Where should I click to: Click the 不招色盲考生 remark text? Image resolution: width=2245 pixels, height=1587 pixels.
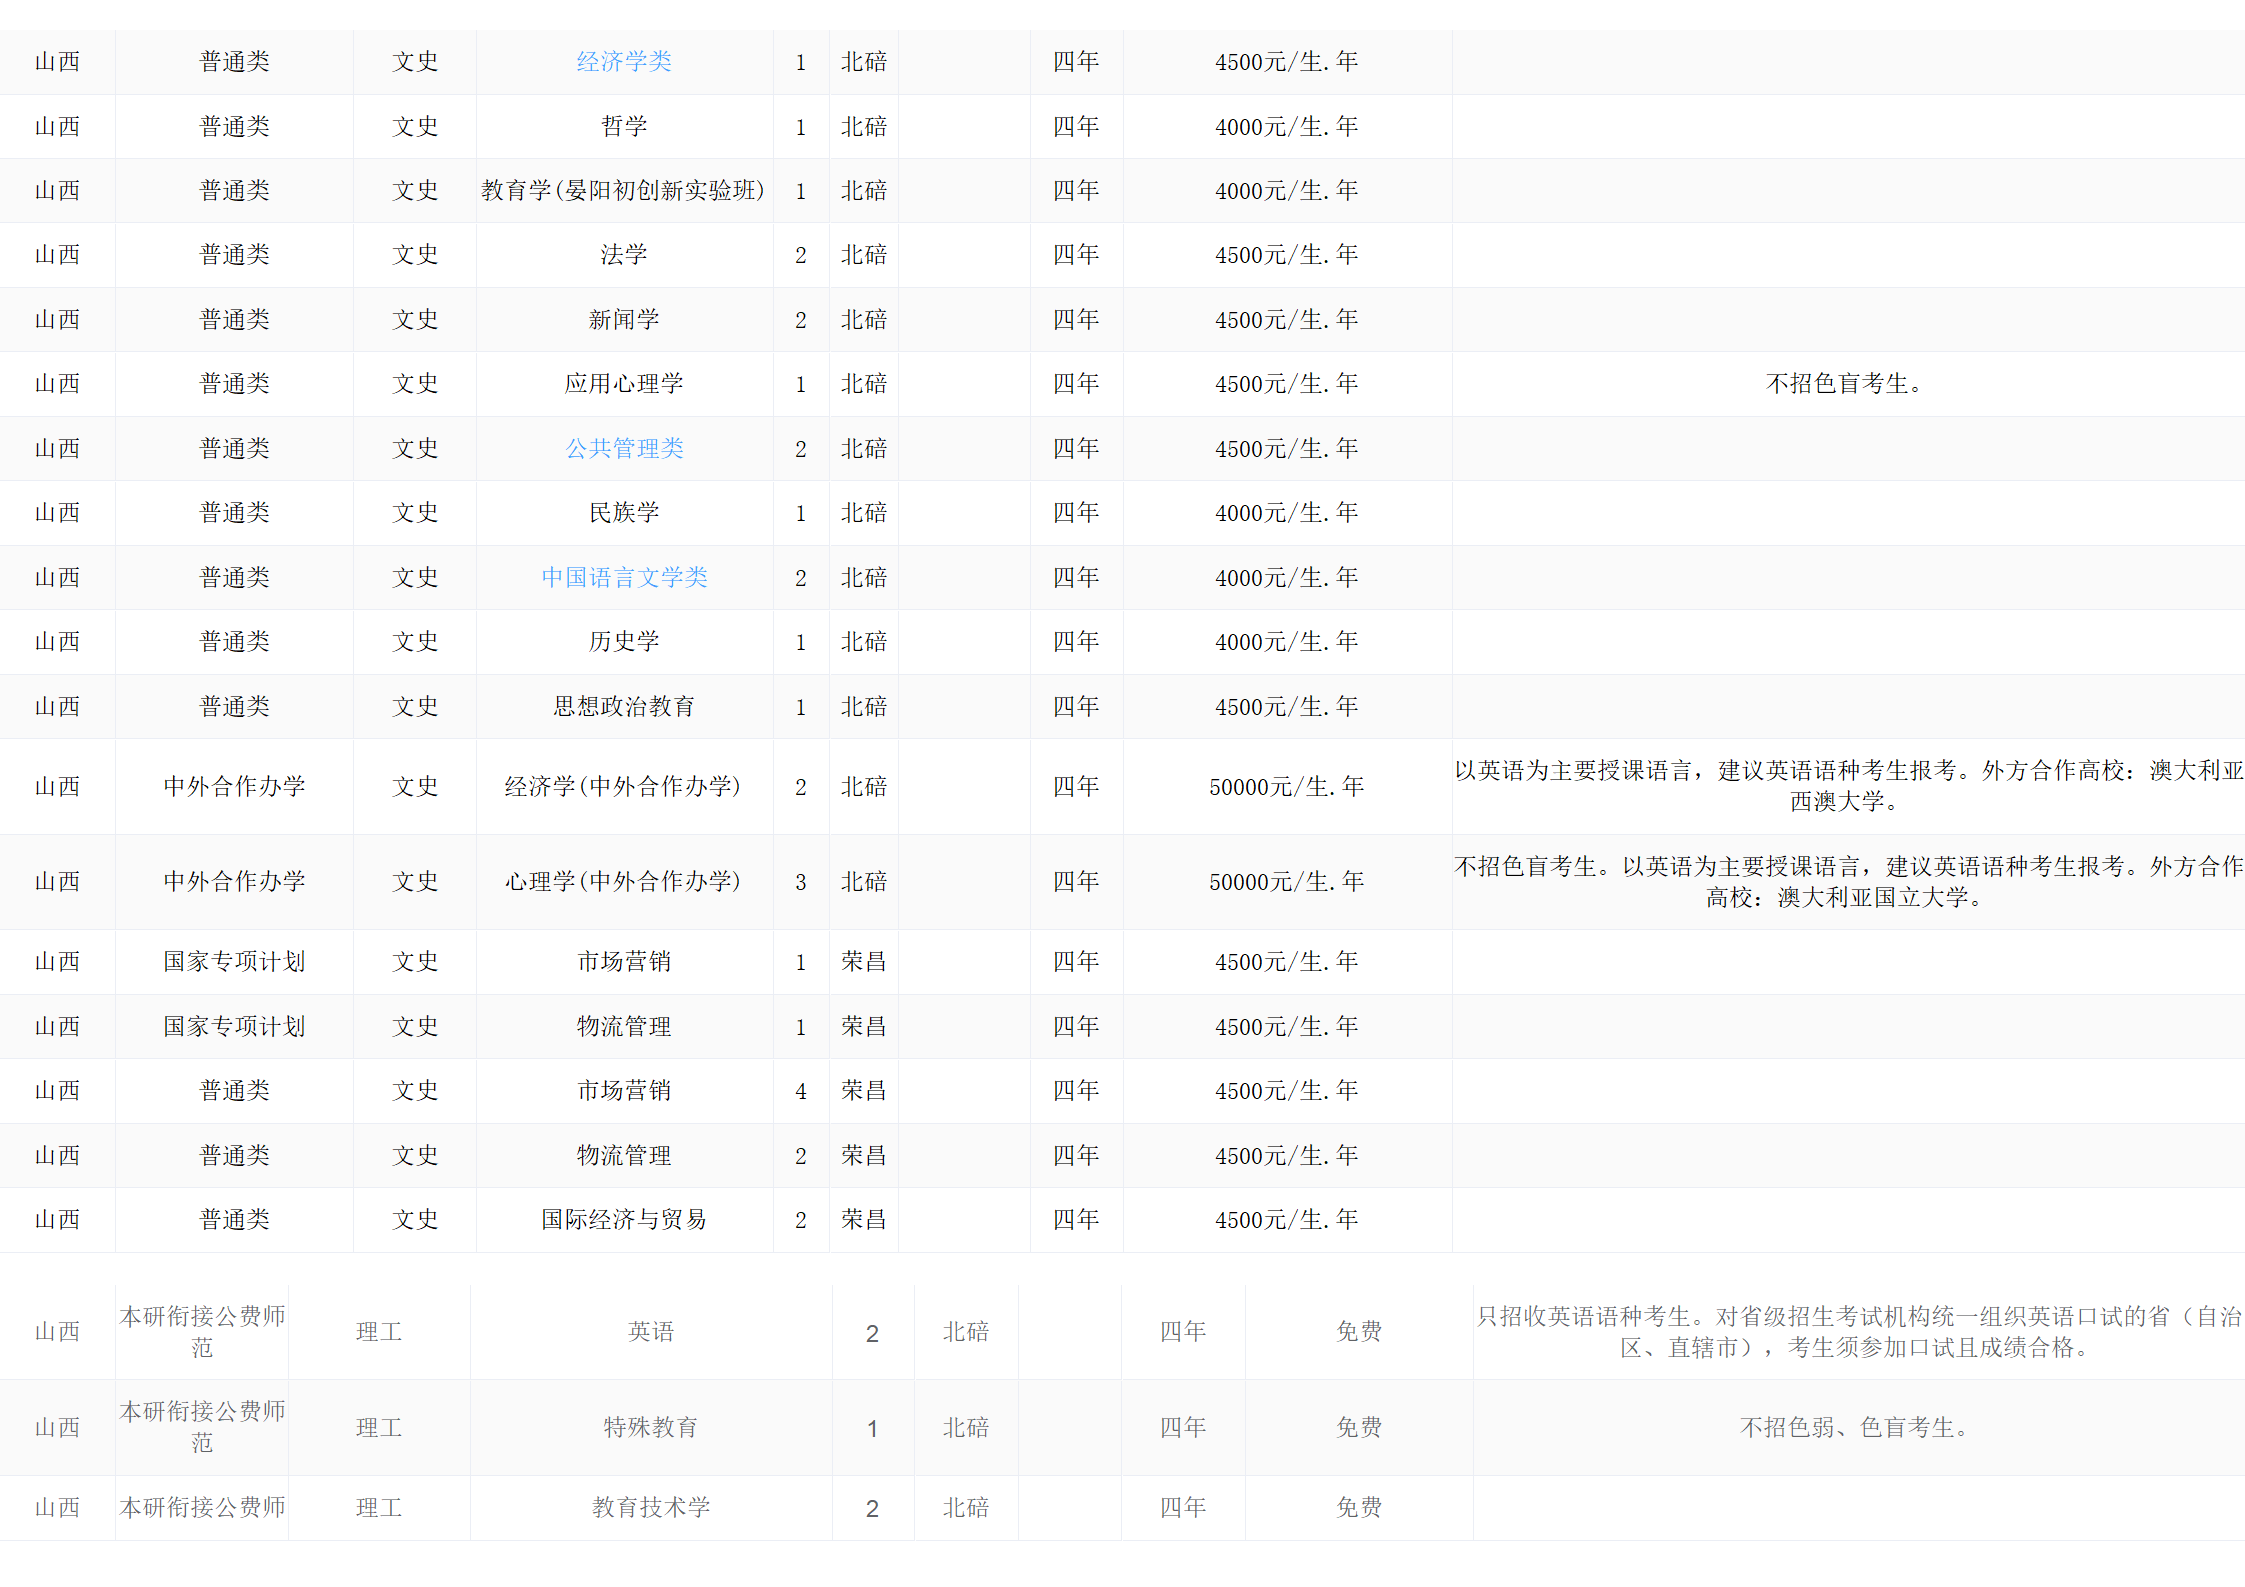click(x=1844, y=384)
